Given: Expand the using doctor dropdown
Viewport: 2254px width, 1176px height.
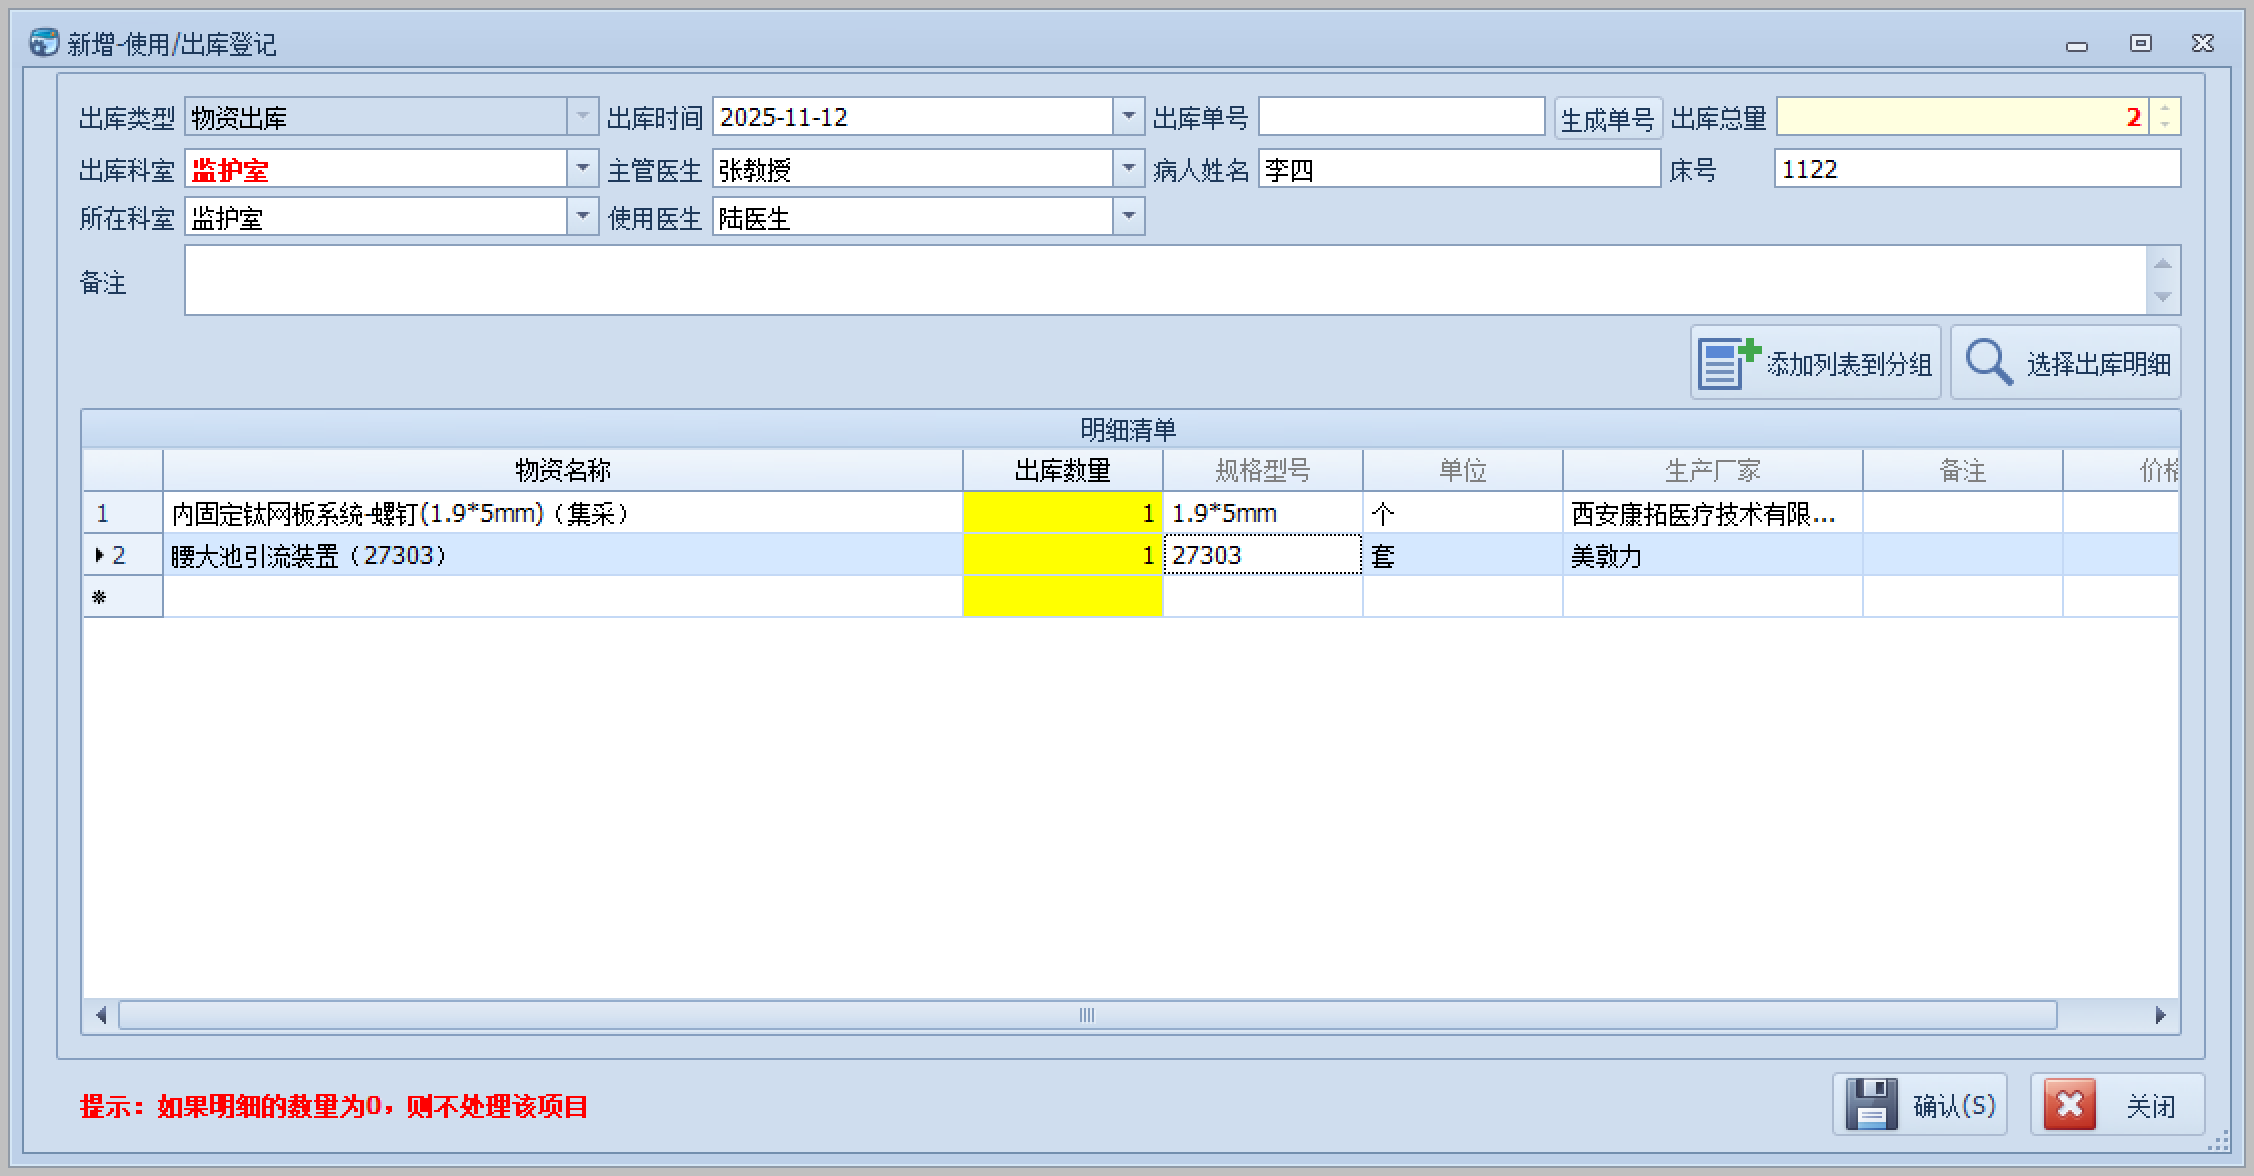Looking at the screenshot, I should (x=1129, y=217).
